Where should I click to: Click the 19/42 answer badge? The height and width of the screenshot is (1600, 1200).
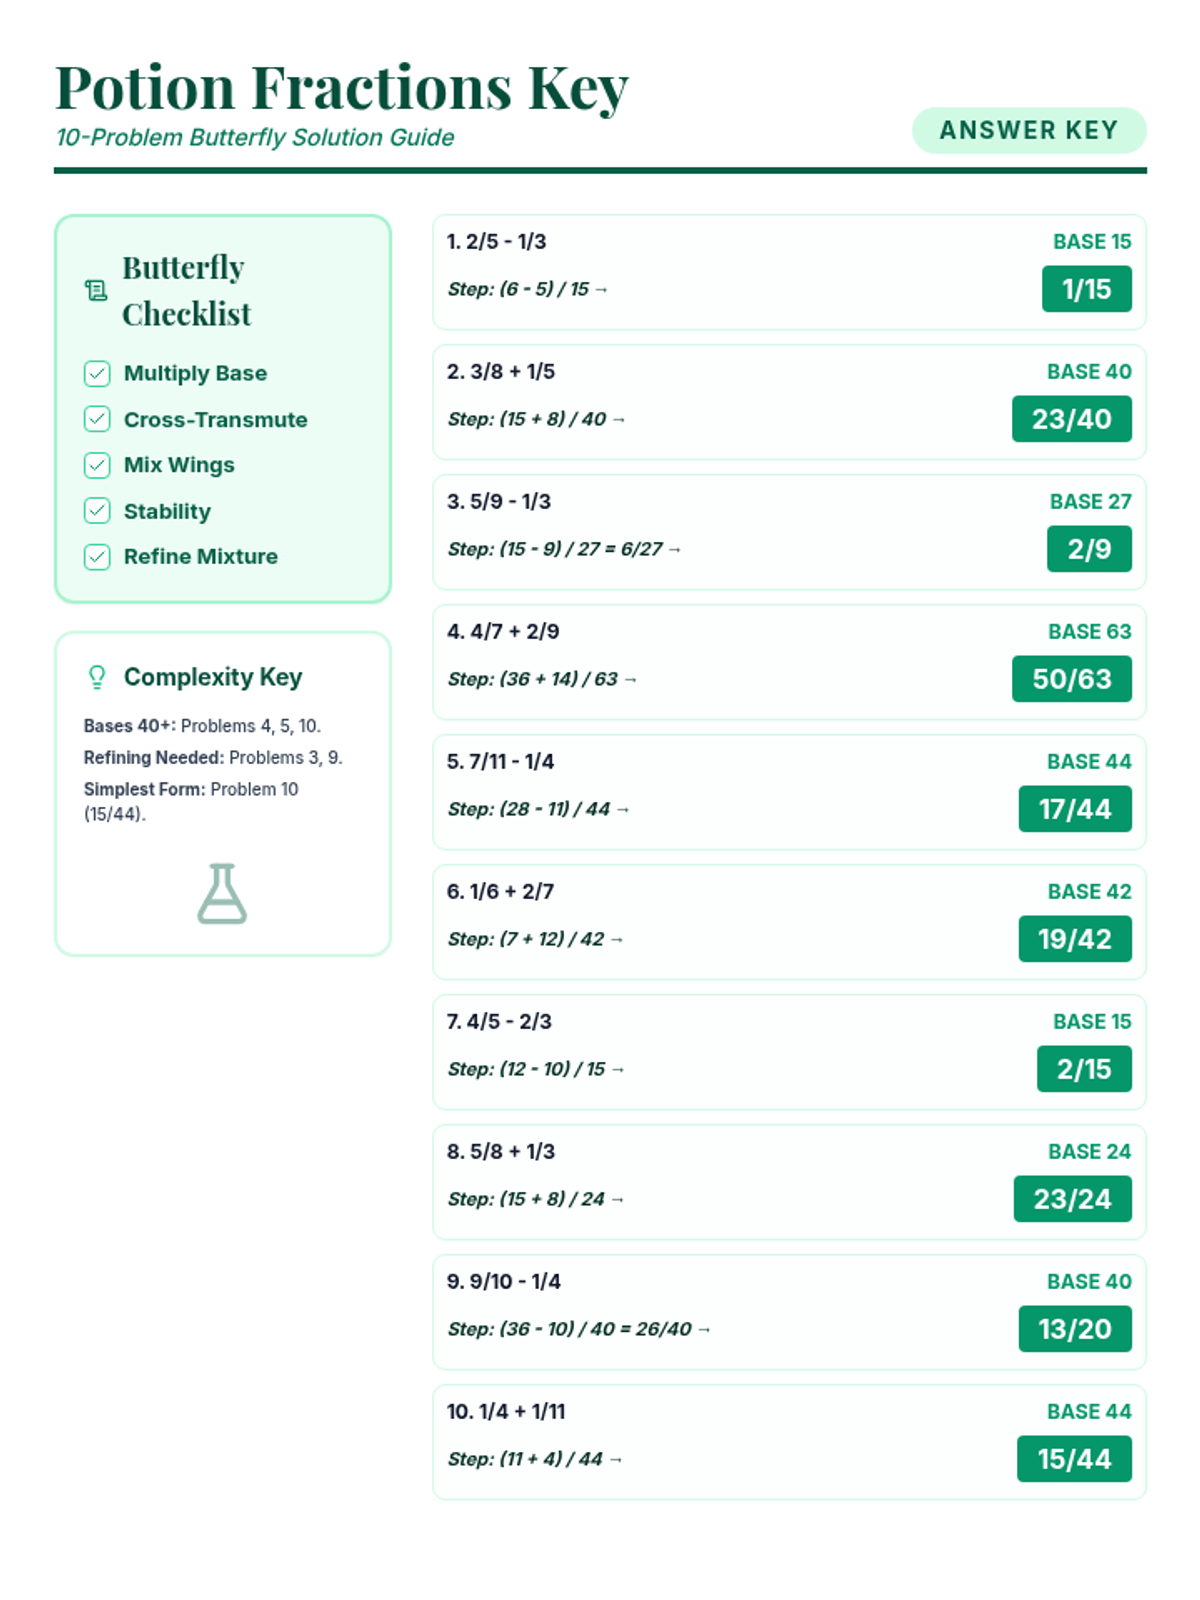point(1075,939)
